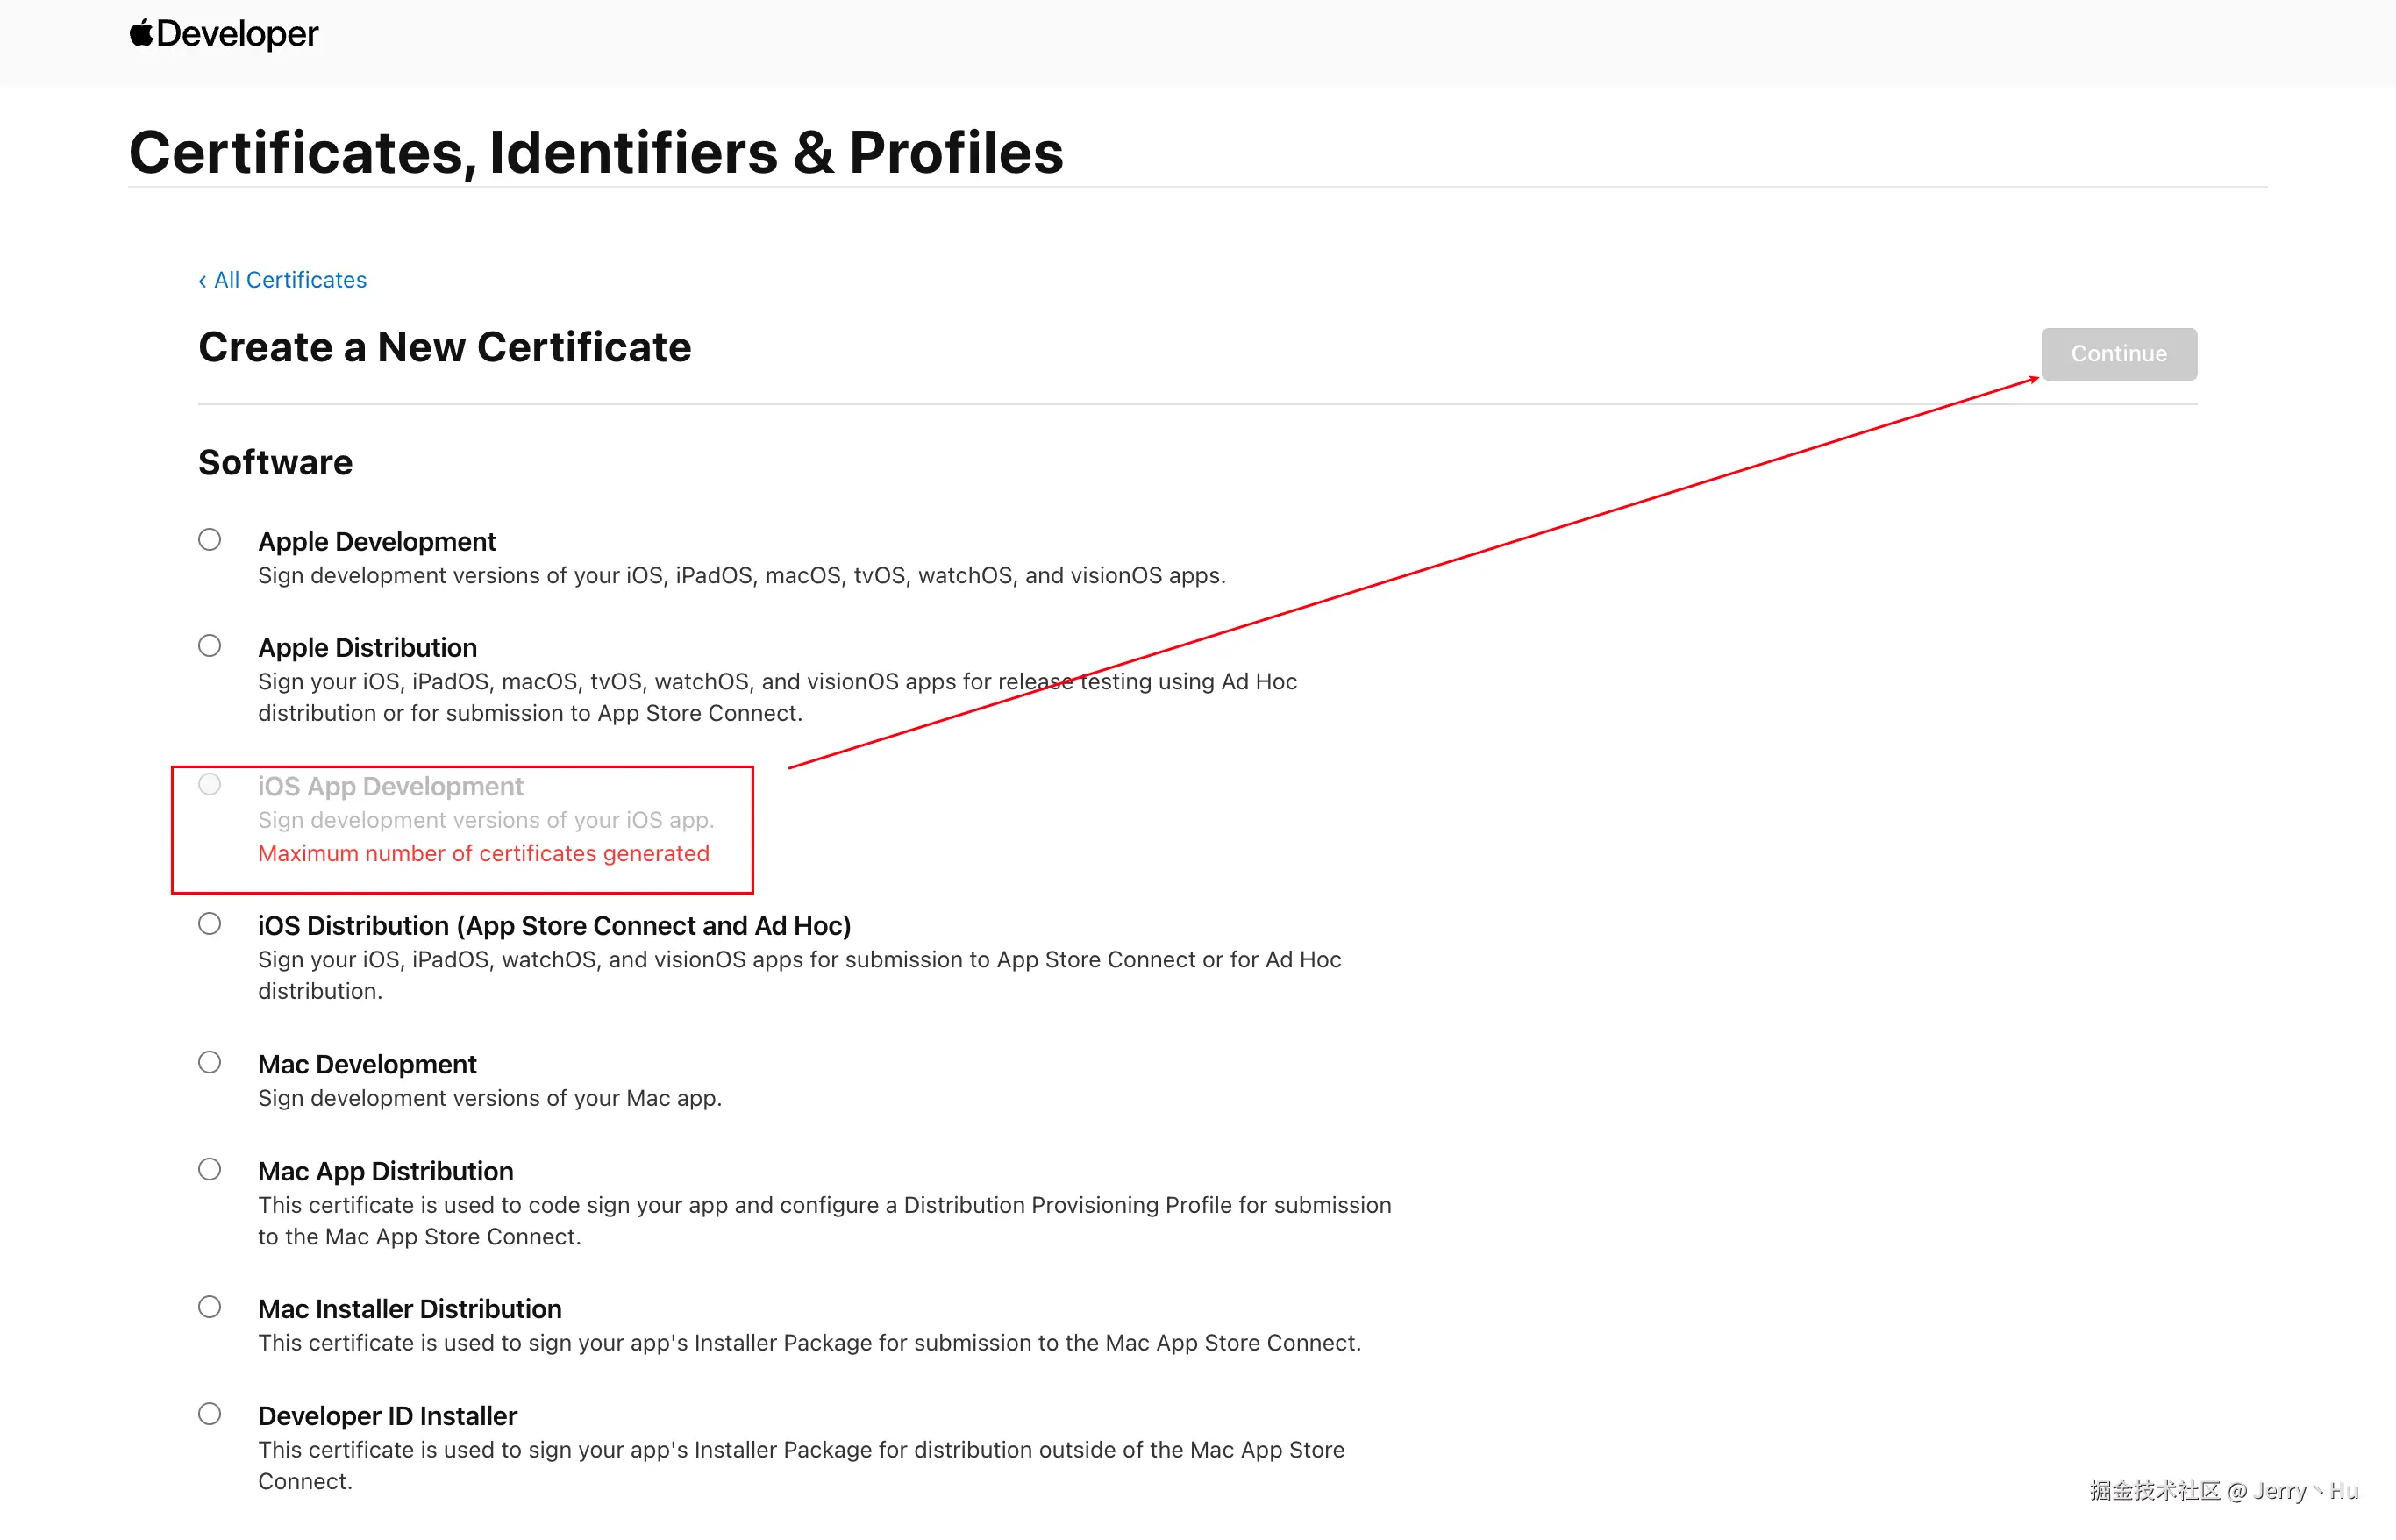Click Mac Installer Distribution label text
The height and width of the screenshot is (1540, 2396).
point(409,1309)
